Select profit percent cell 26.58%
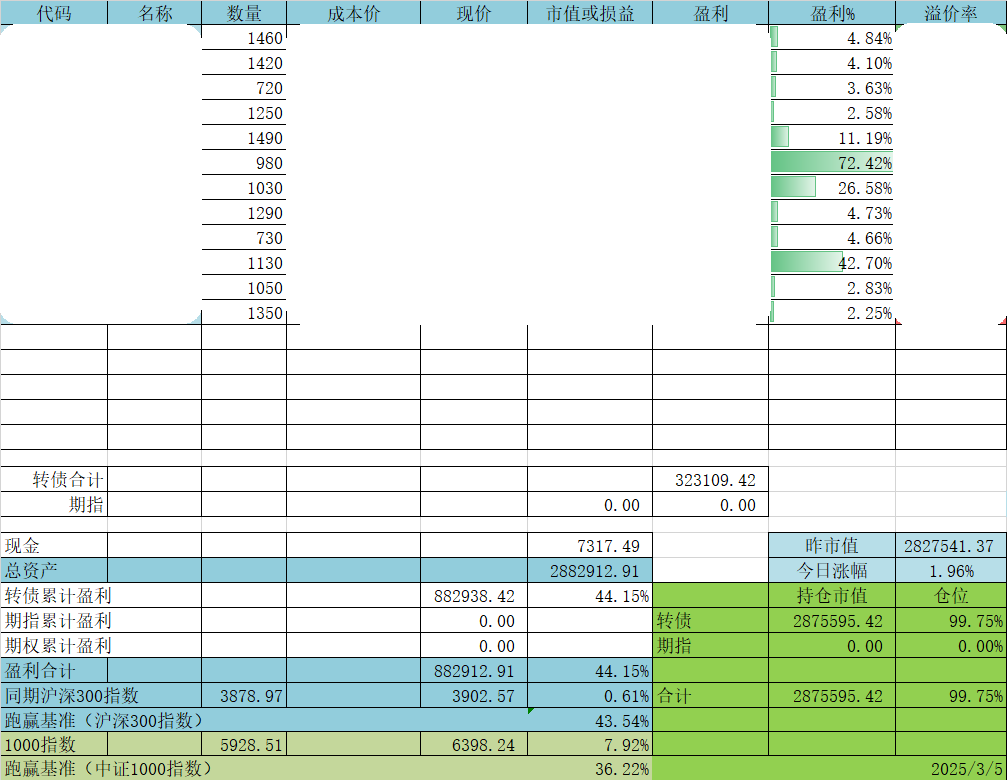This screenshot has height=780, width=1007. point(832,188)
